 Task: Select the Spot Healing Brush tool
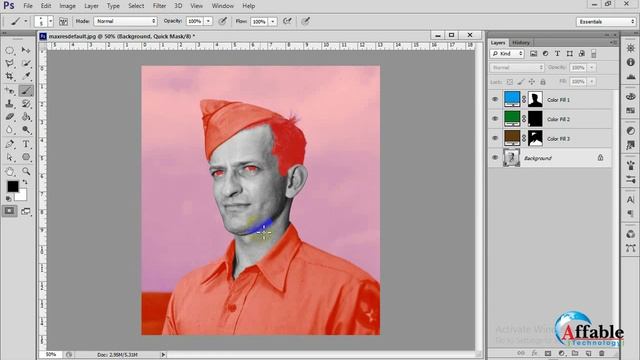pyautogui.click(x=10, y=90)
